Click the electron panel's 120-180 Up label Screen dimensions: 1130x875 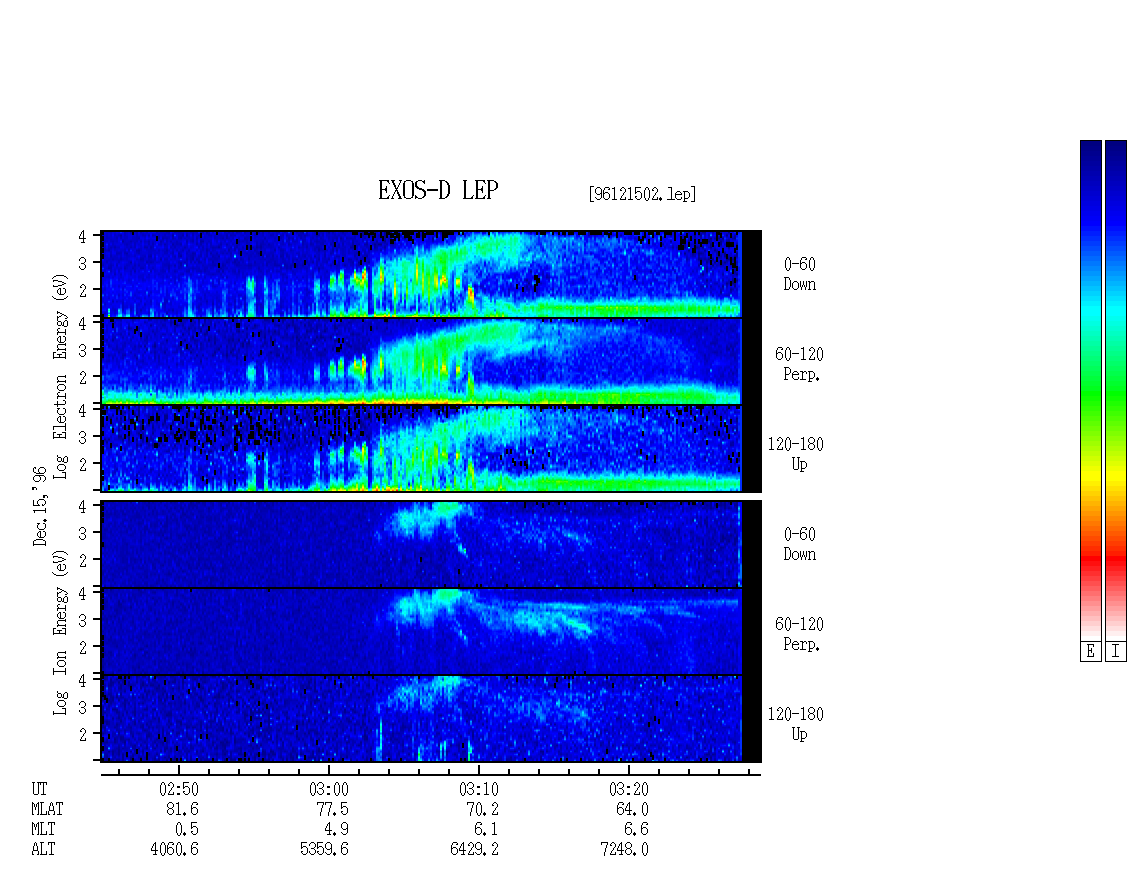click(796, 454)
